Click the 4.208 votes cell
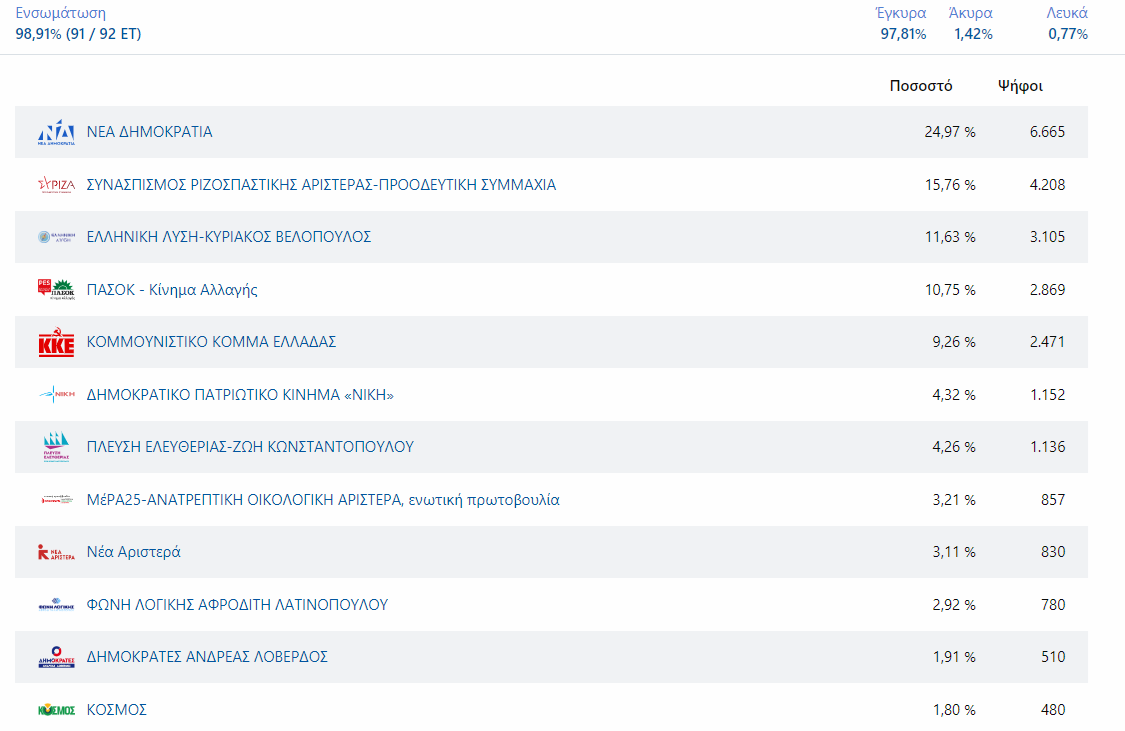1125x731 pixels. point(1048,185)
